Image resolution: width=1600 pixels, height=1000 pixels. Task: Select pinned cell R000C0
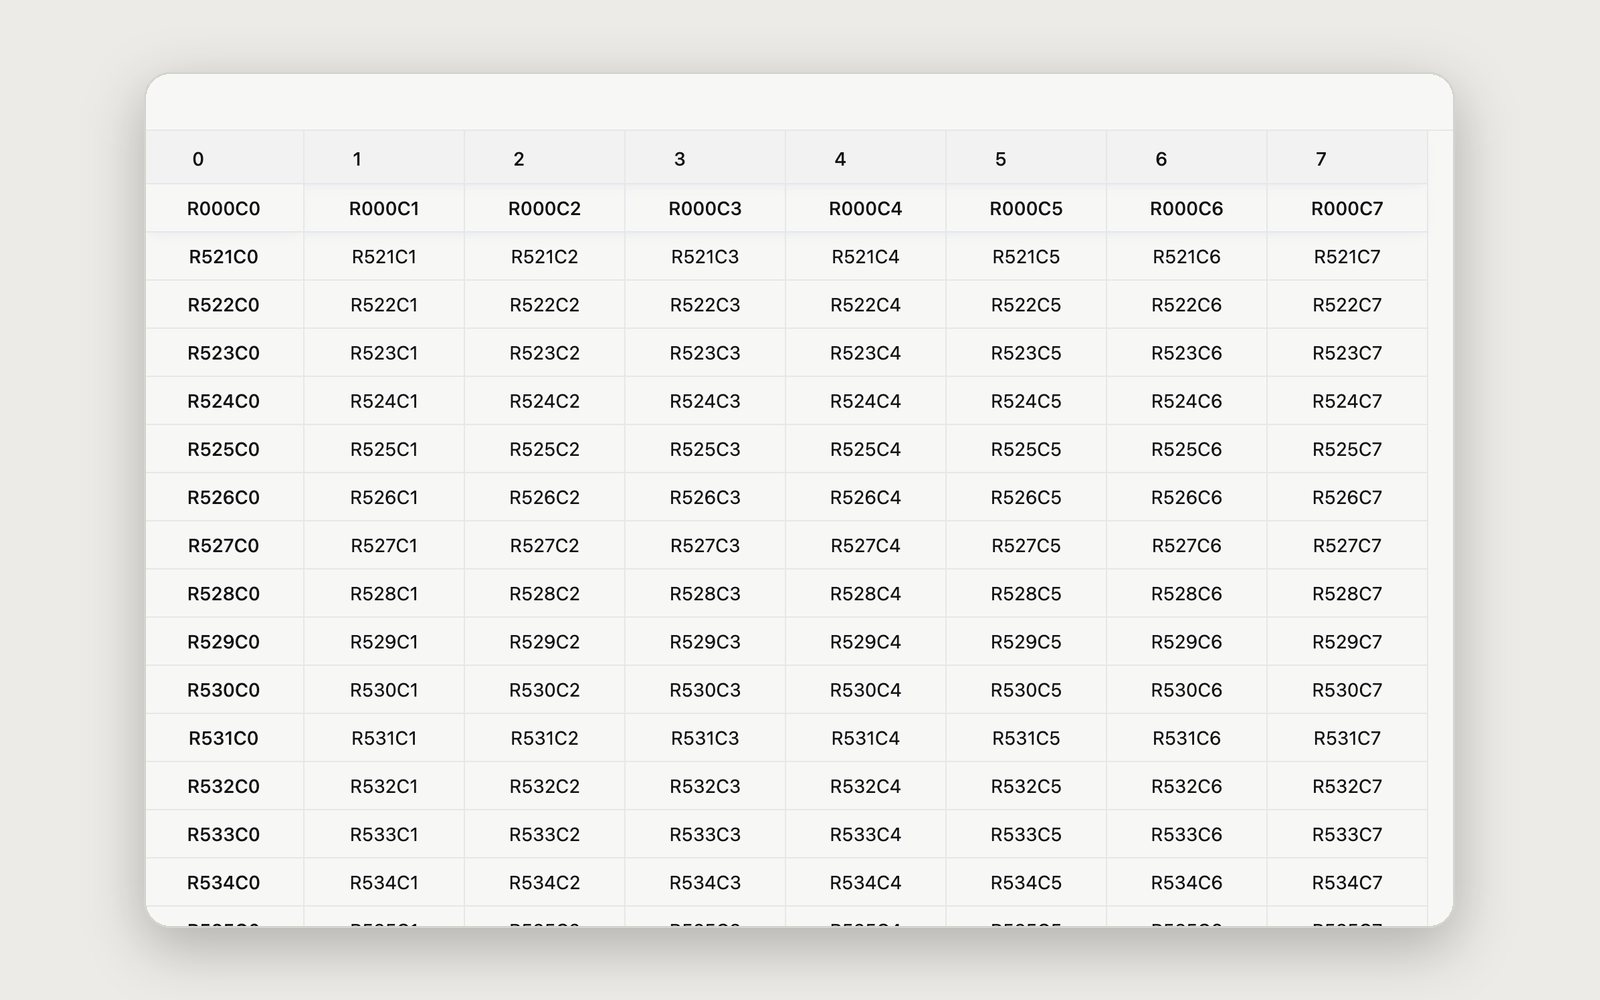tap(224, 209)
